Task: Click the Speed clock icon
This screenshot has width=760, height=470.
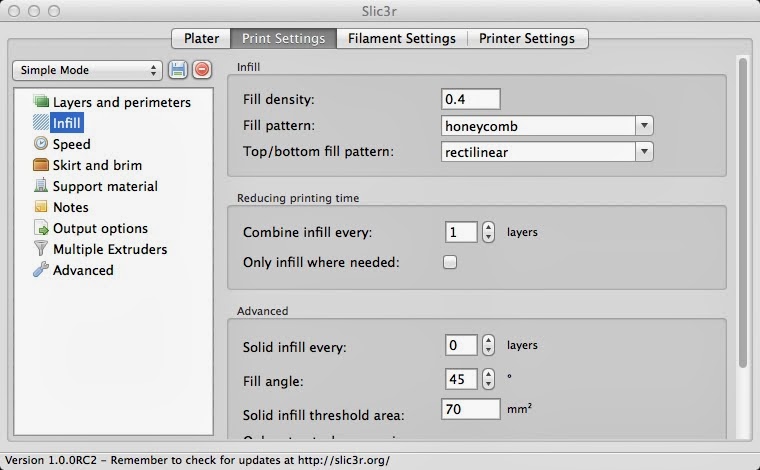Action: [x=41, y=143]
